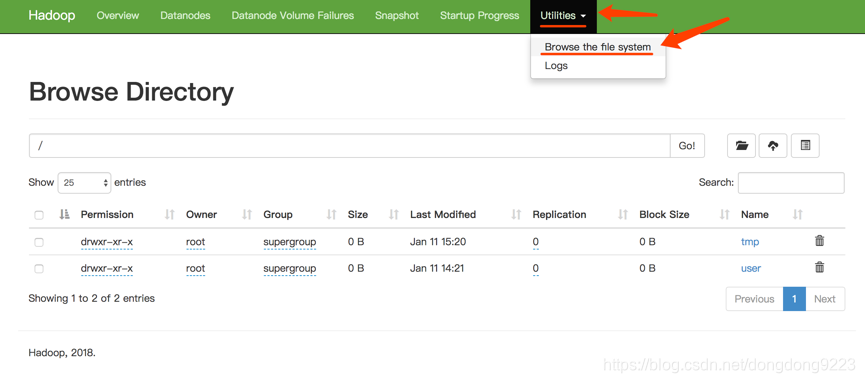Click the replication value 0 in user row
The height and width of the screenshot is (383, 865).
(536, 268)
